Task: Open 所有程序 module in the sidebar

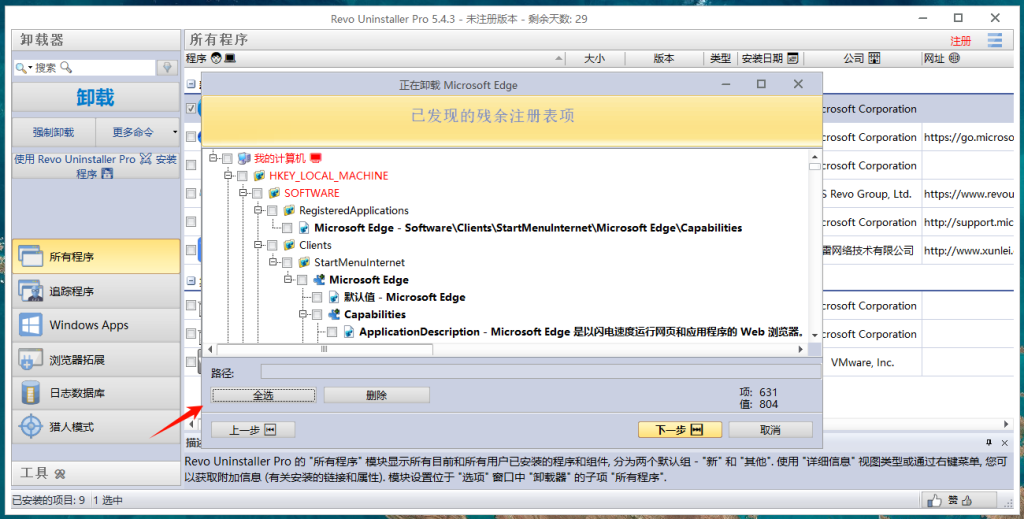Action: point(96,257)
